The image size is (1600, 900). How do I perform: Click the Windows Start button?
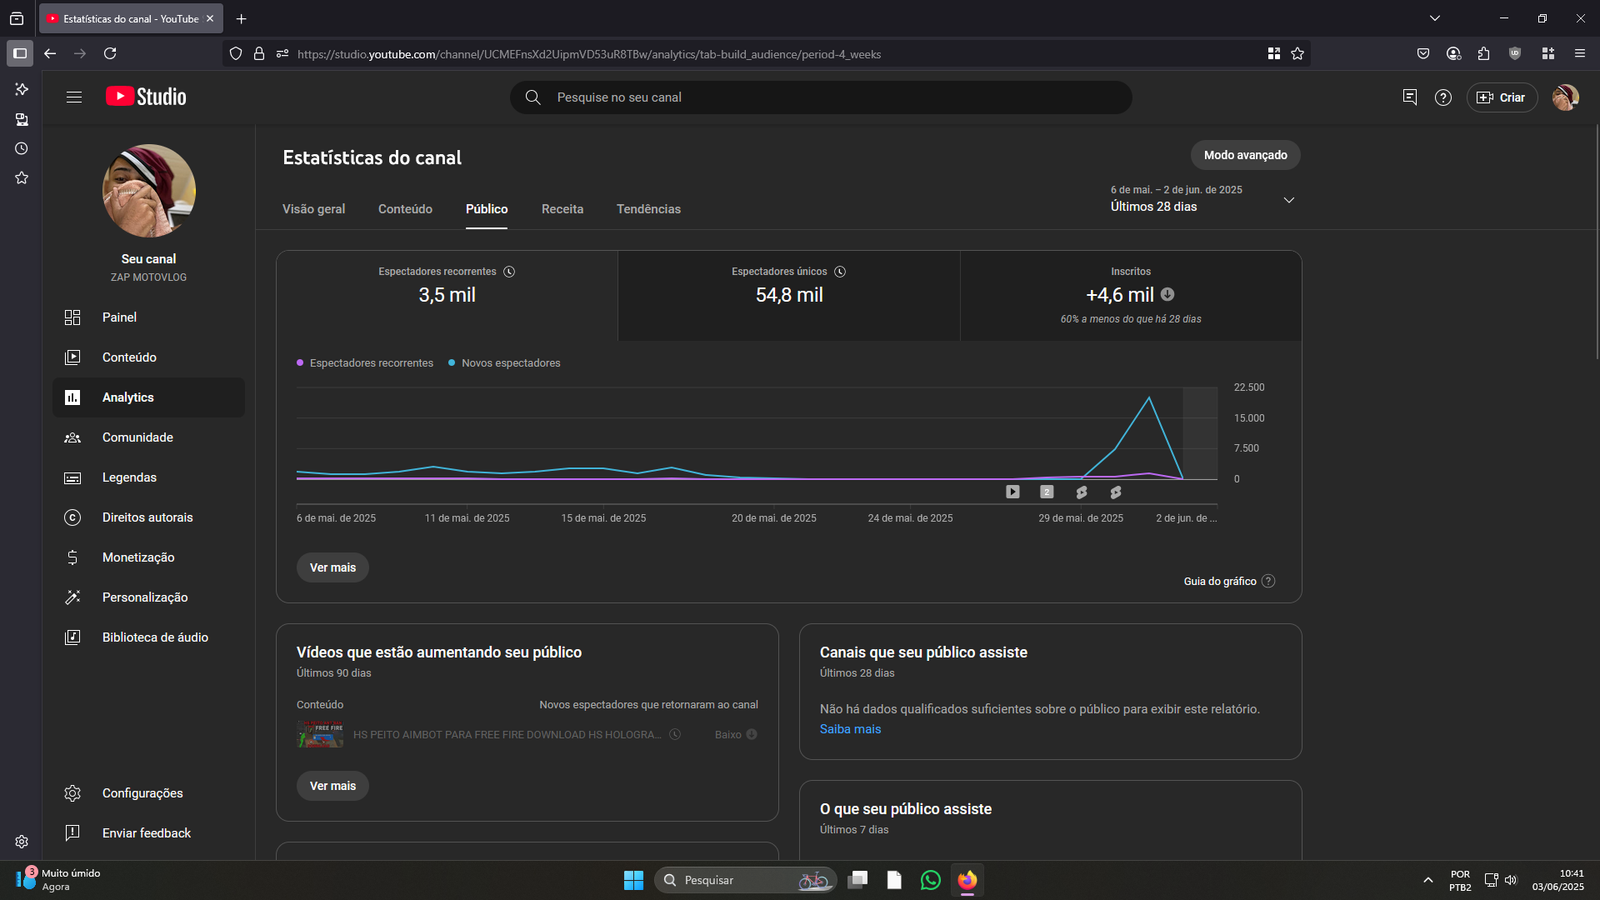(x=634, y=880)
